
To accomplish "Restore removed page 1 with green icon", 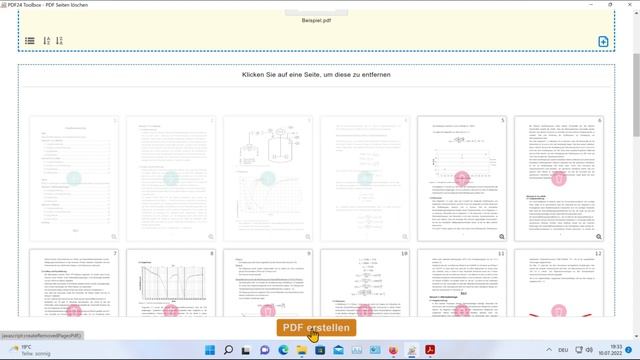I will tap(74, 179).
